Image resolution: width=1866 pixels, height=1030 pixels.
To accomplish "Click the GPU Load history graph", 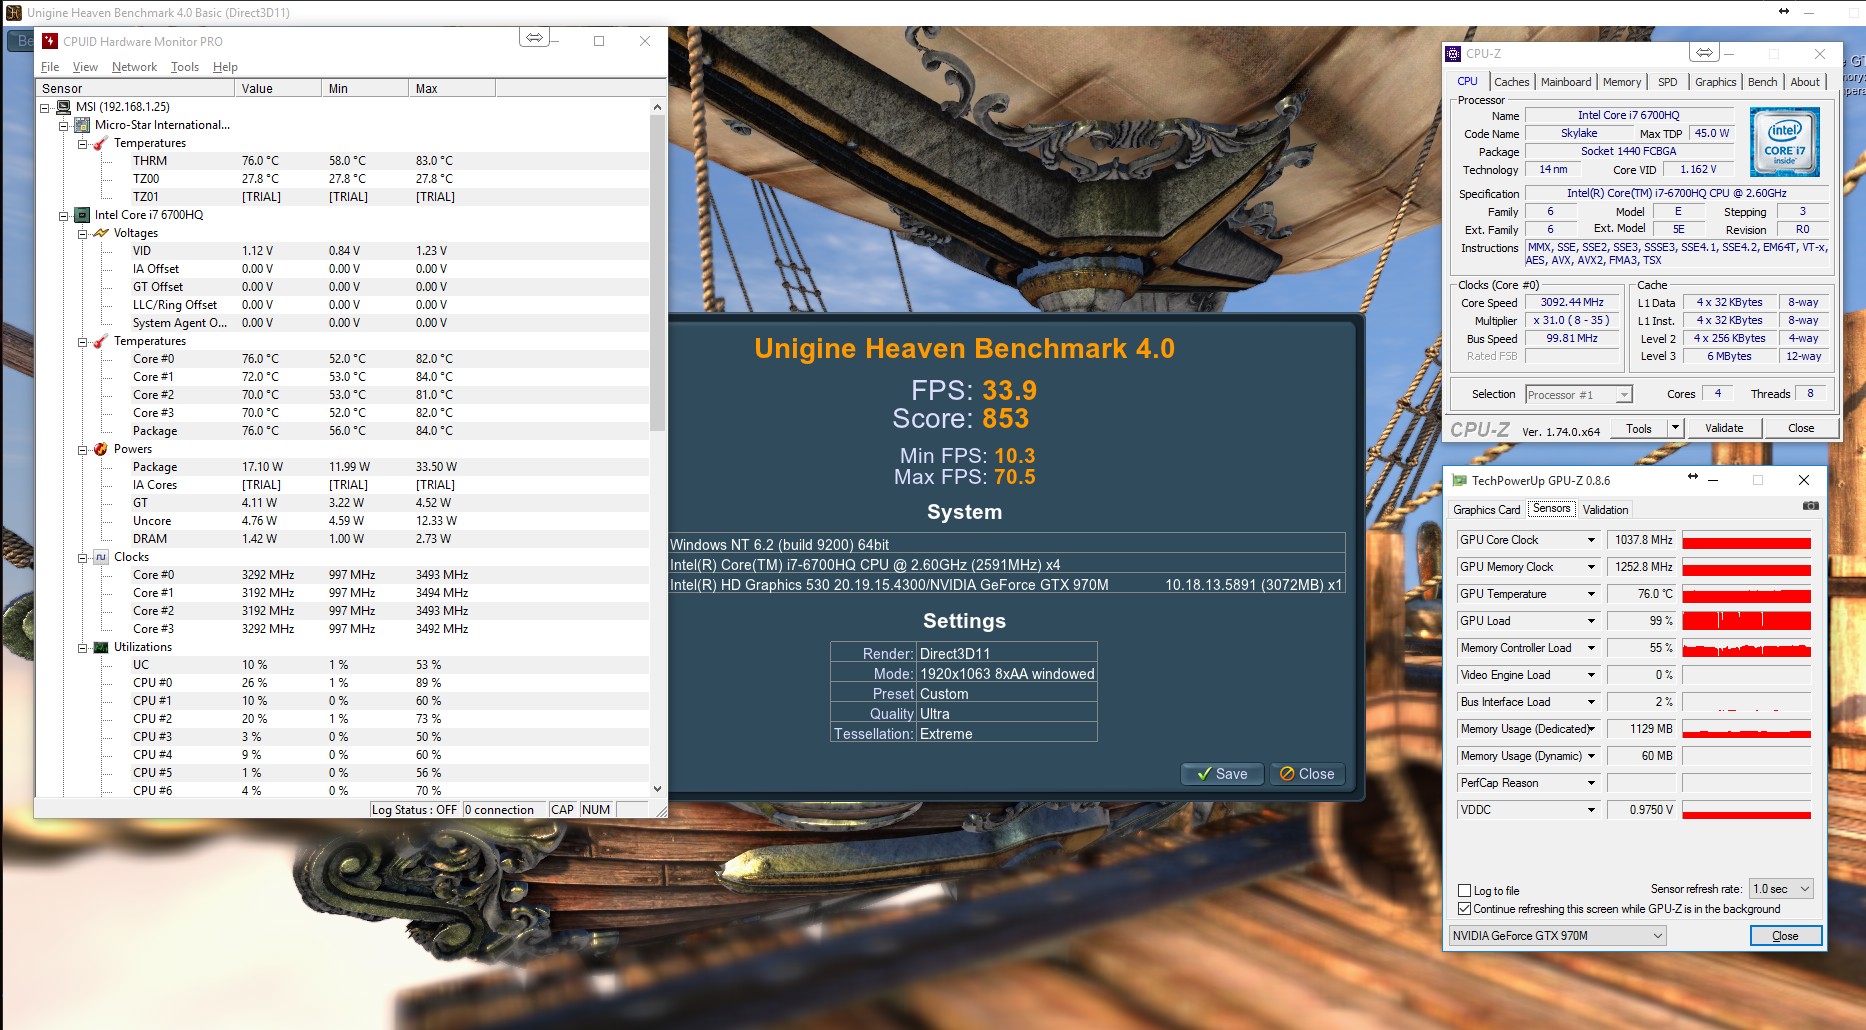I will pyautogui.click(x=1746, y=621).
